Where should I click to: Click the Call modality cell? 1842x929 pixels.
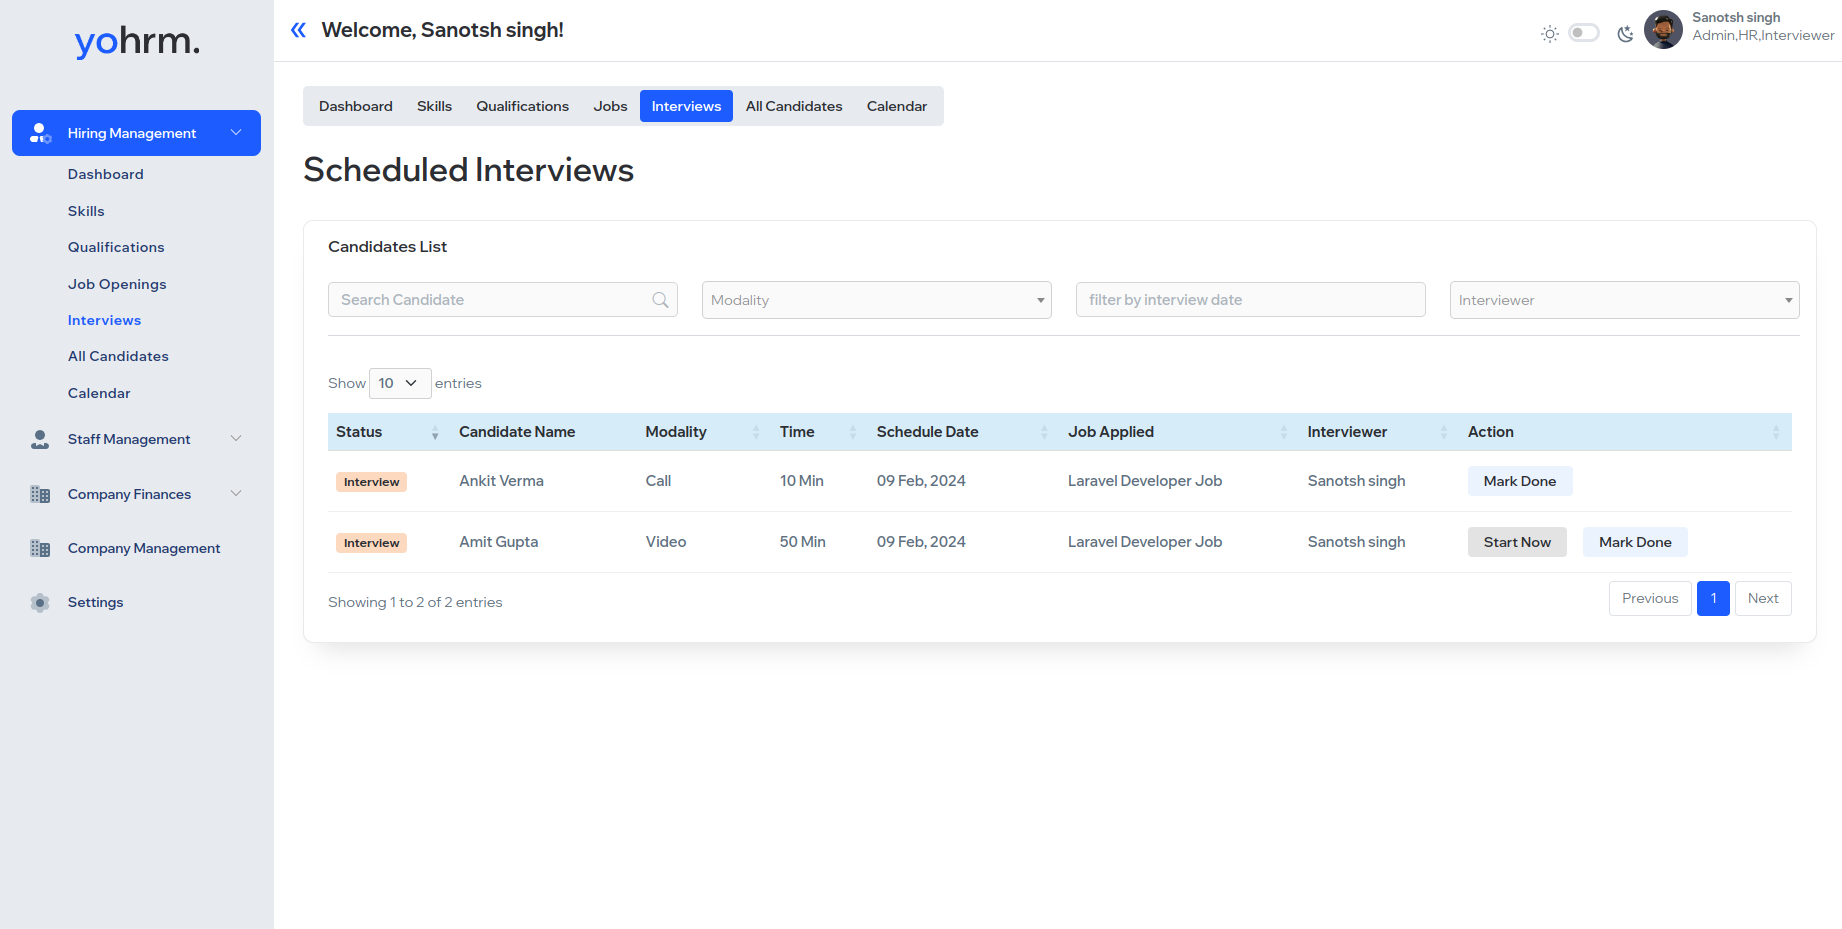(x=658, y=481)
